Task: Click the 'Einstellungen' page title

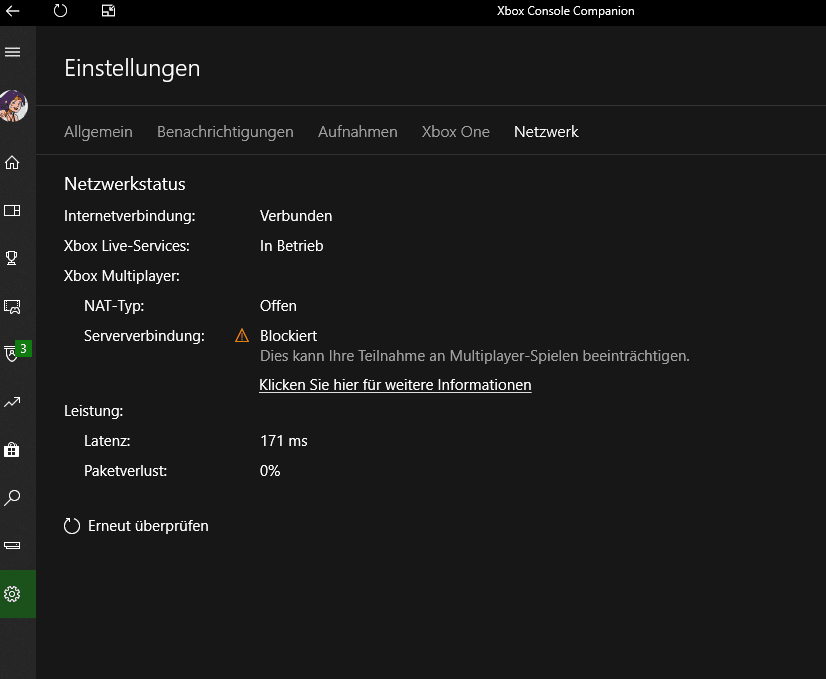Action: click(132, 68)
